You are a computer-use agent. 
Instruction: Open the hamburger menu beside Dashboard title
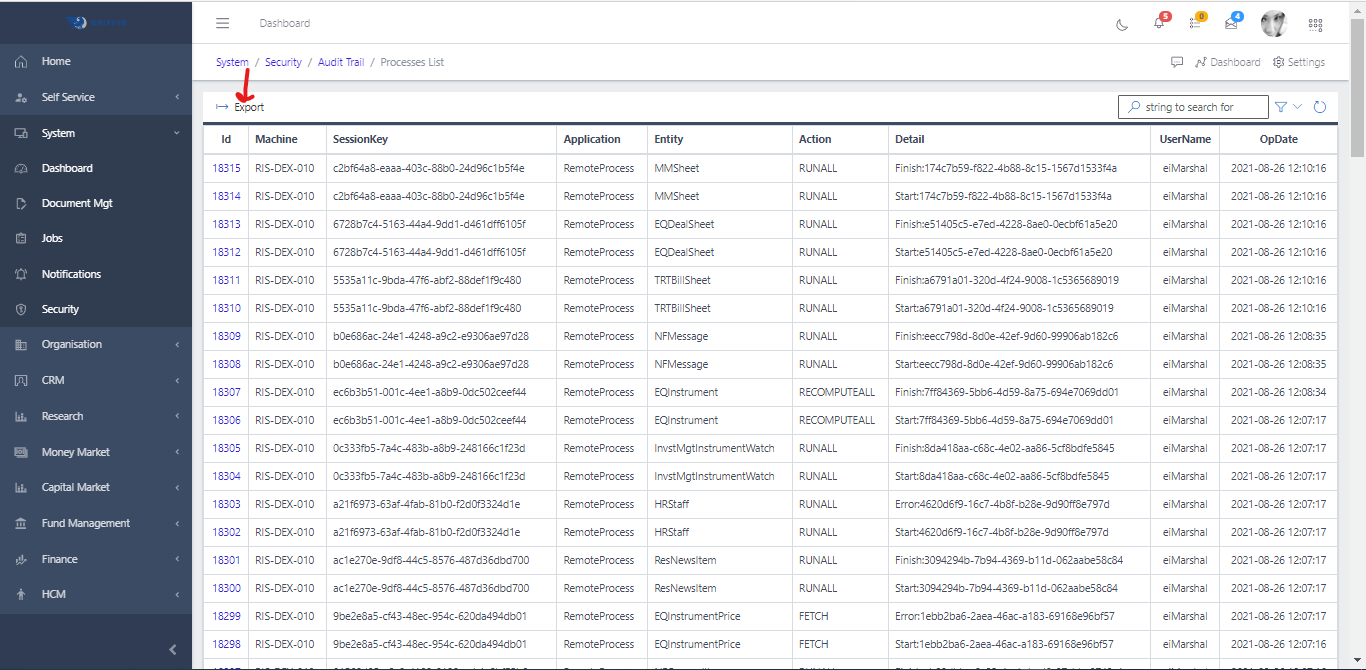pos(222,23)
